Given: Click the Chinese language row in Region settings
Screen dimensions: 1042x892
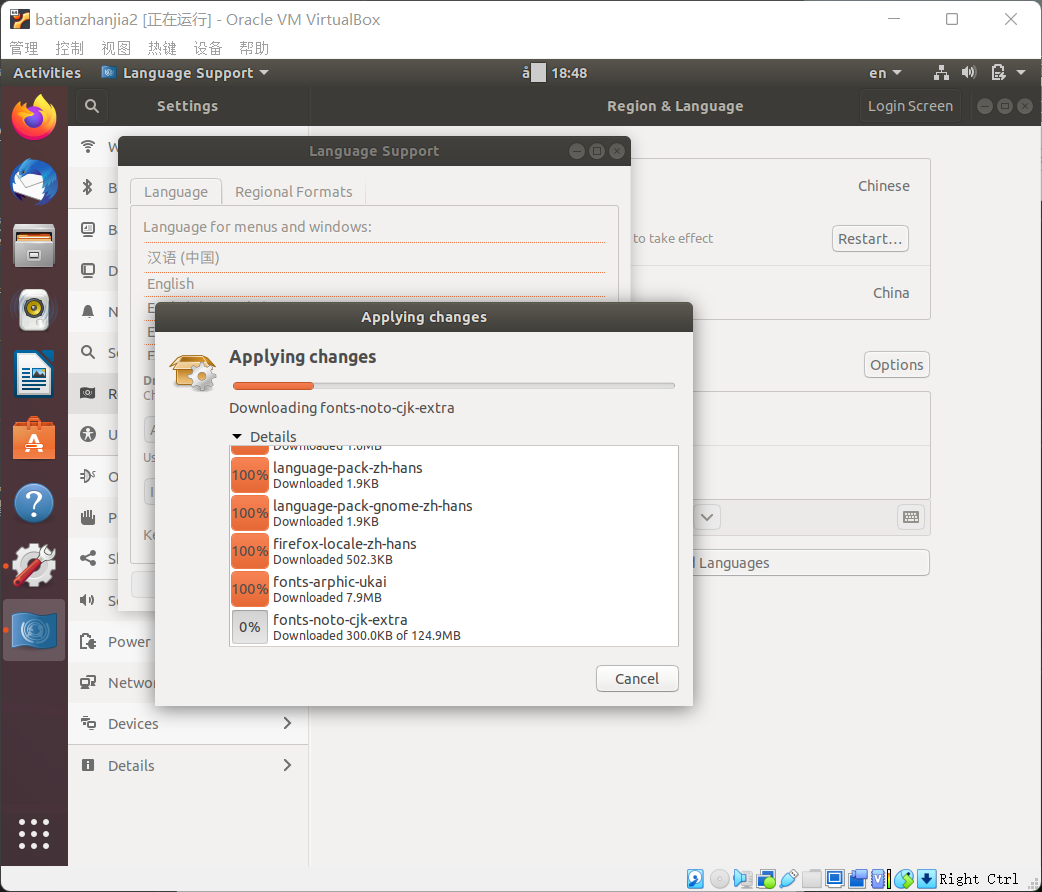Looking at the screenshot, I should [780, 186].
